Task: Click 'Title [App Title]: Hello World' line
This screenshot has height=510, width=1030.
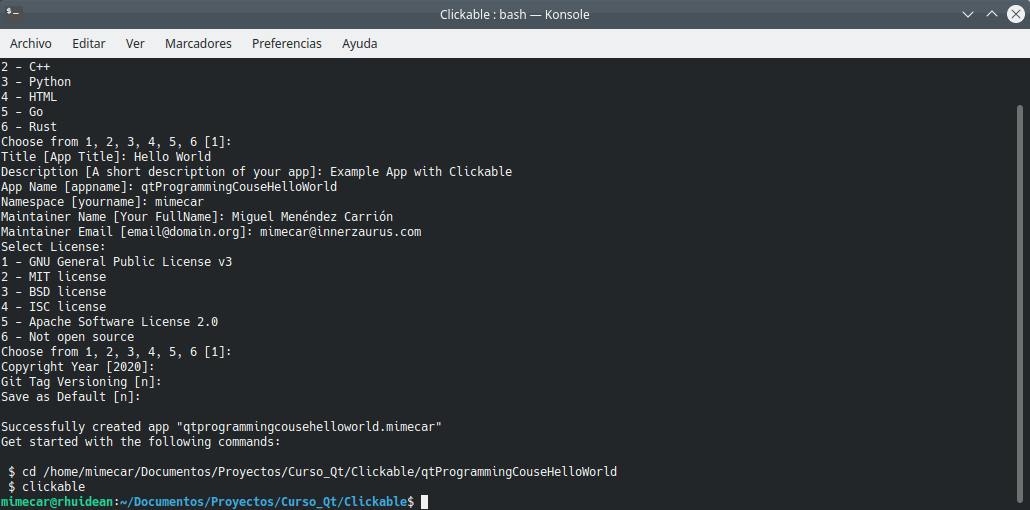Action: [x=106, y=157]
